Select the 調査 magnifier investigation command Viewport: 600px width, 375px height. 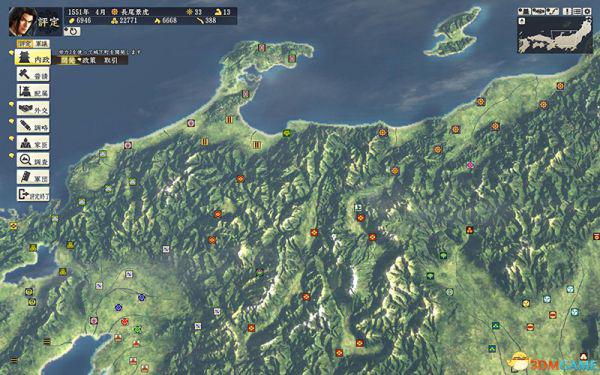(x=33, y=160)
